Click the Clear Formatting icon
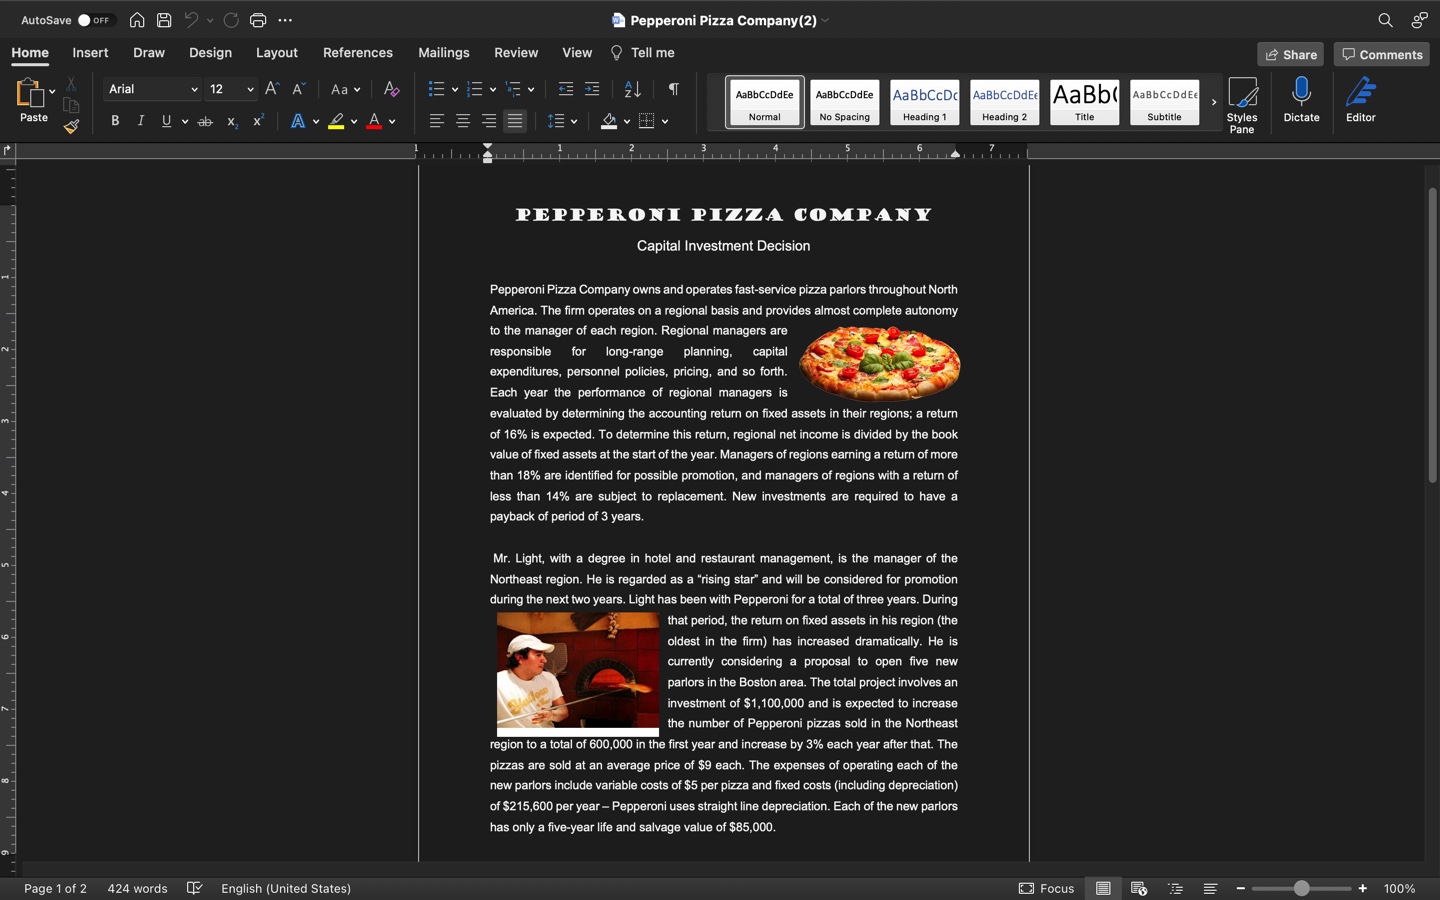 pyautogui.click(x=391, y=90)
